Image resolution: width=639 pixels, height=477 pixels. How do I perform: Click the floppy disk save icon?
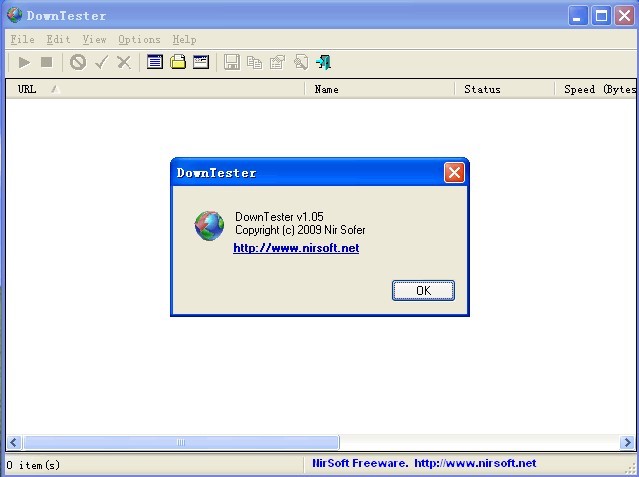pyautogui.click(x=231, y=62)
